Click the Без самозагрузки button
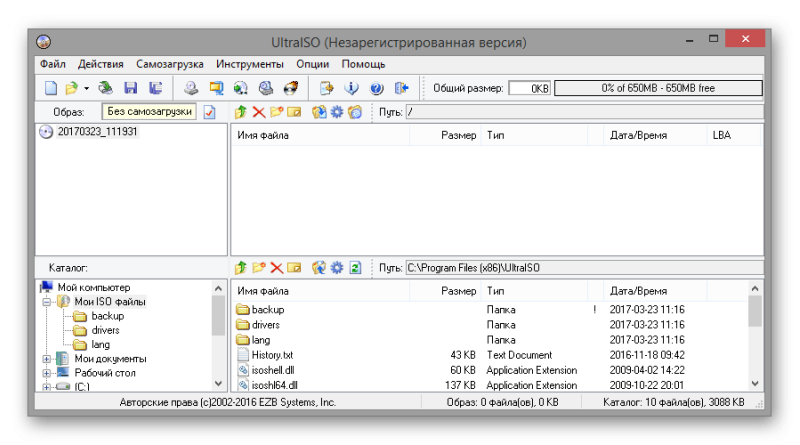The height and width of the screenshot is (445, 800). click(149, 111)
